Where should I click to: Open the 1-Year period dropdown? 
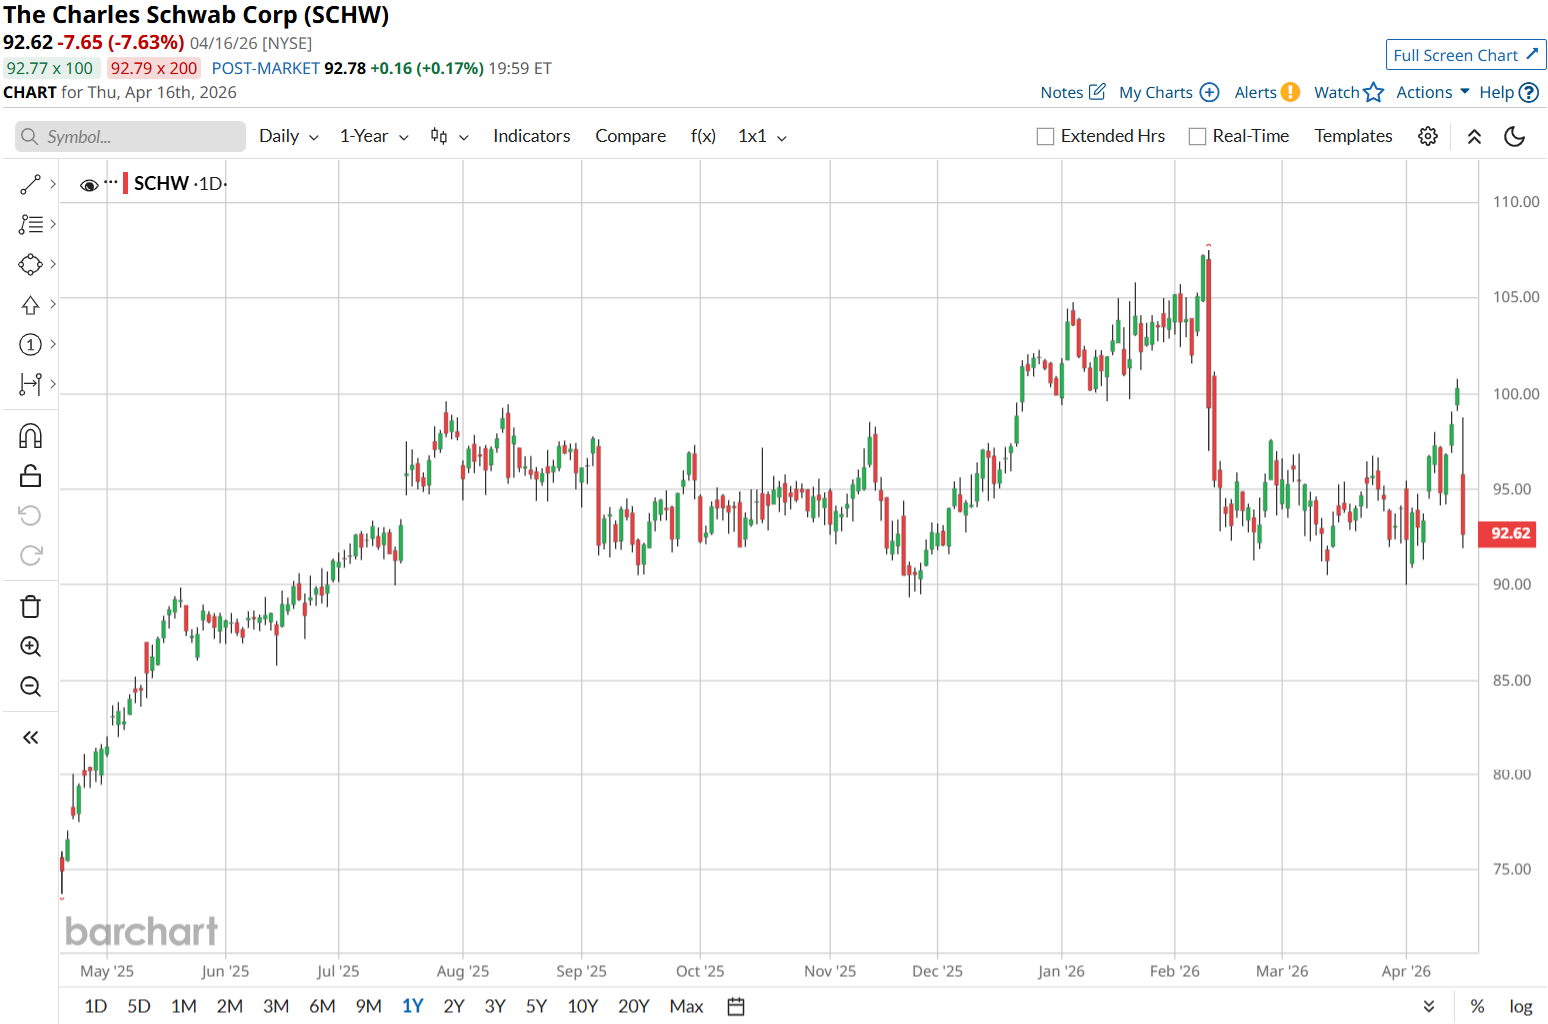[374, 136]
